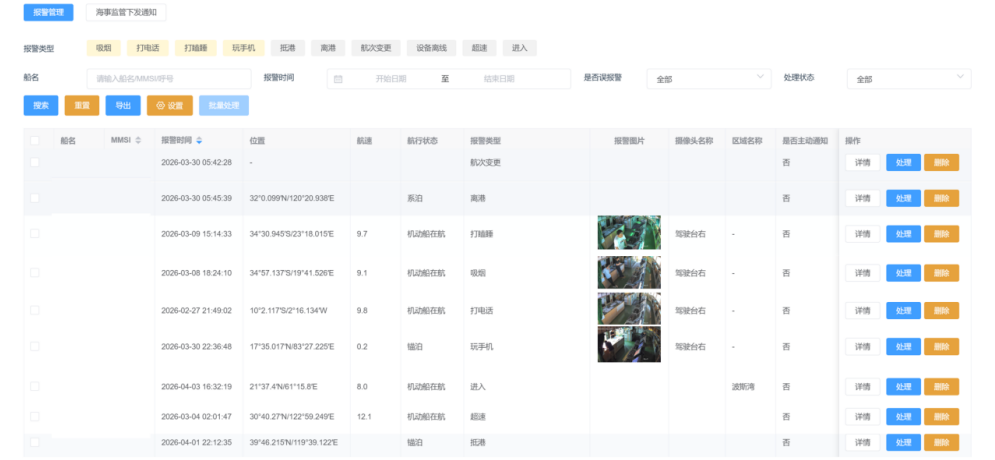Tick the select-all checkbox in the table header
This screenshot has height=460, width=995.
(x=35, y=141)
